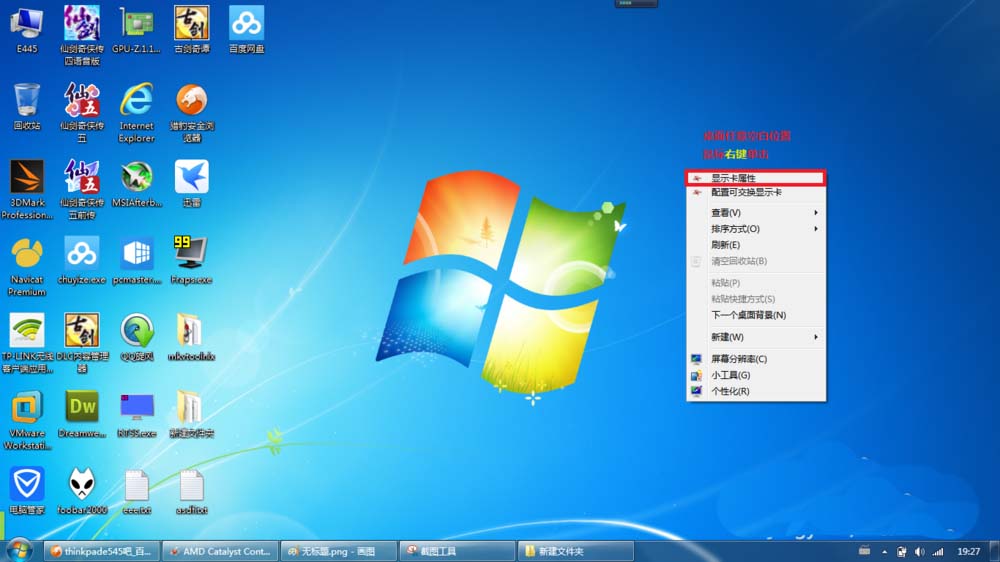Open the 迅雷 bird icon
Image resolution: width=1000 pixels, height=562 pixels.
pos(191,184)
